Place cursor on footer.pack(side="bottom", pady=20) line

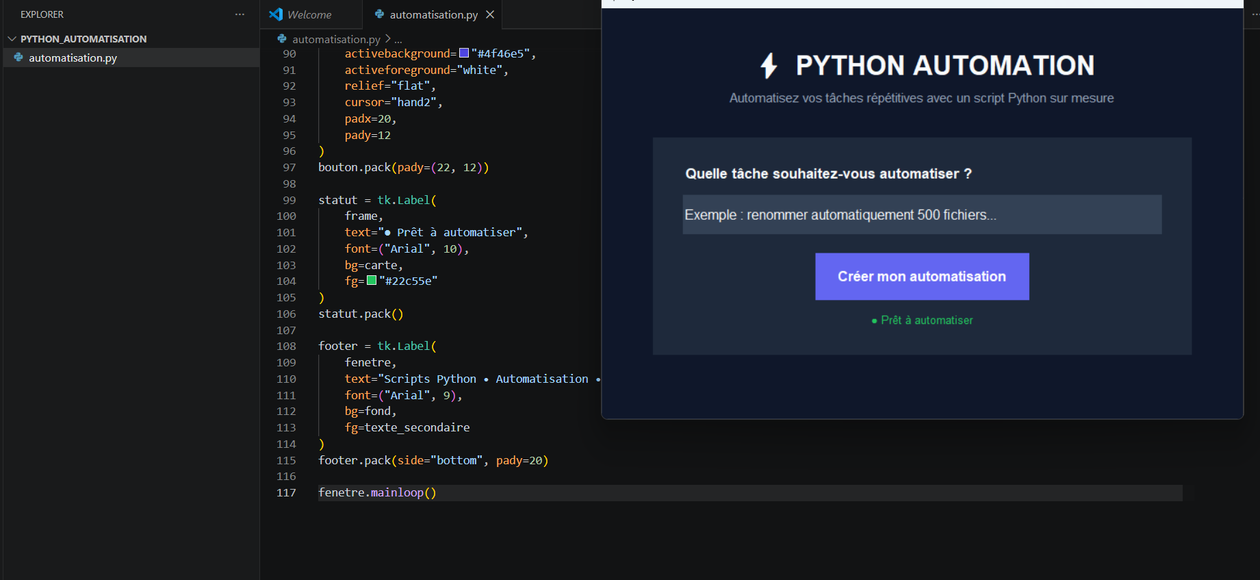click(x=433, y=460)
